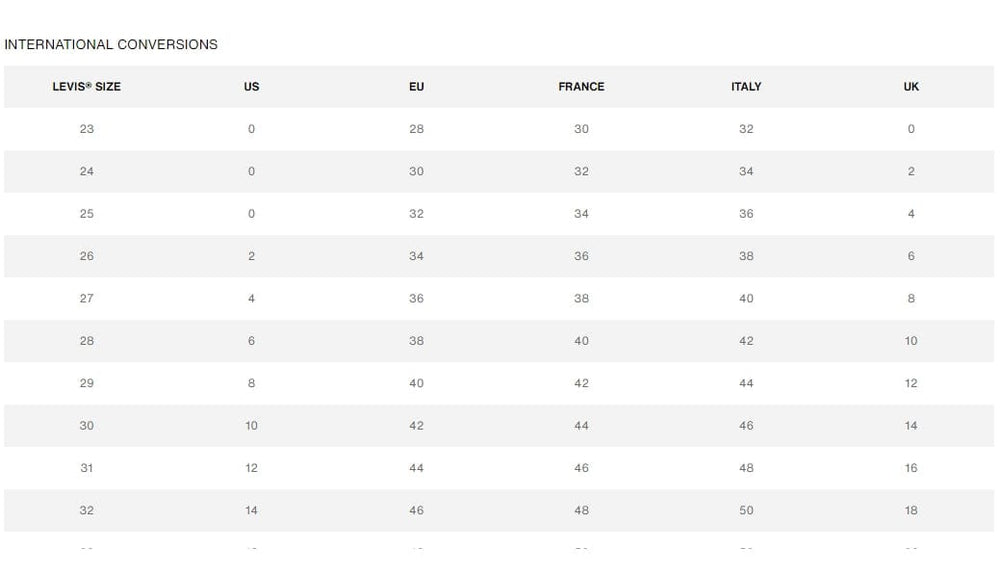Select the UK value for Levi's size 32
This screenshot has width=1000, height=575.
(x=911, y=510)
